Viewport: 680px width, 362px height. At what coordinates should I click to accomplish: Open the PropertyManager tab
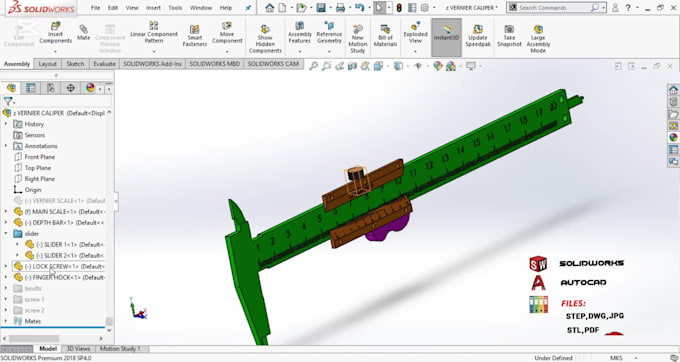(x=31, y=88)
